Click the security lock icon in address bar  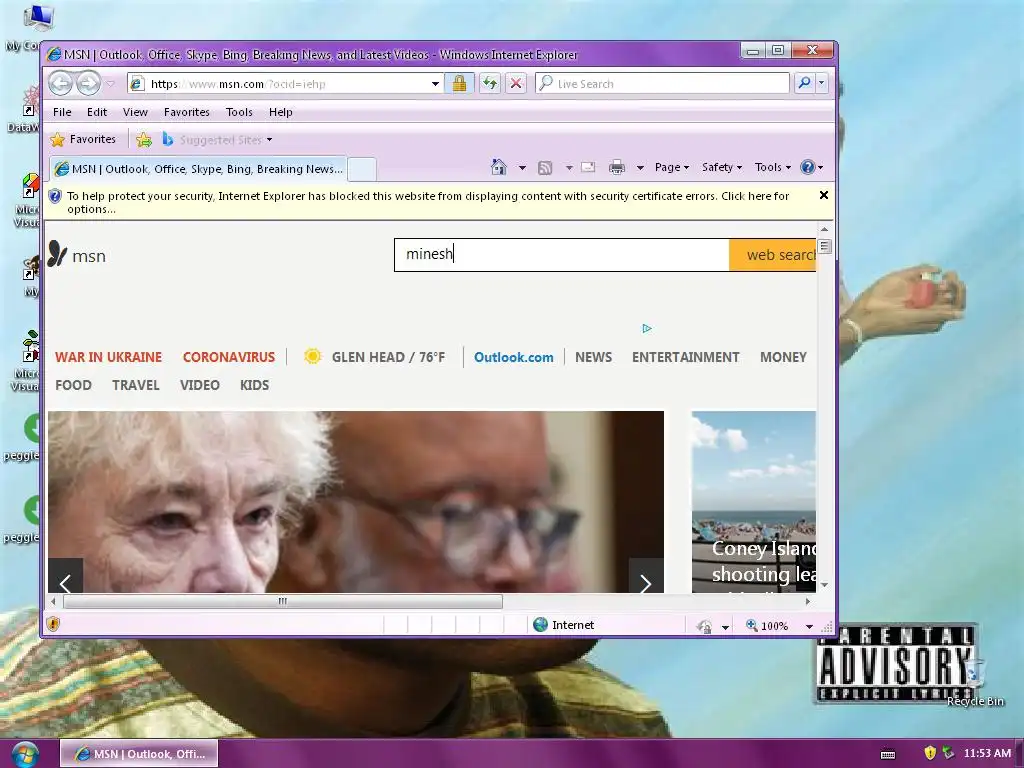[459, 84]
